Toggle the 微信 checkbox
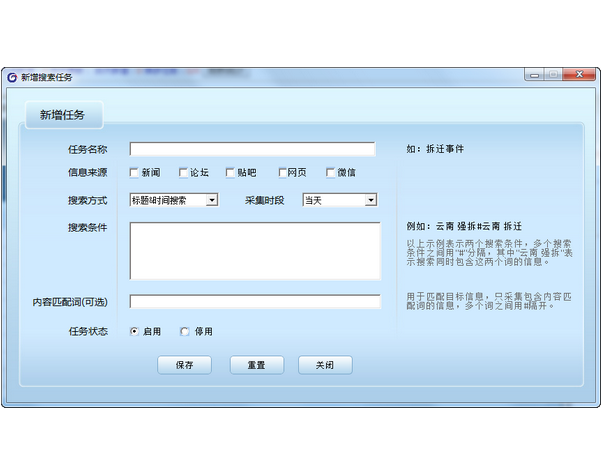Image resolution: width=603 pixels, height=476 pixels. click(x=330, y=173)
